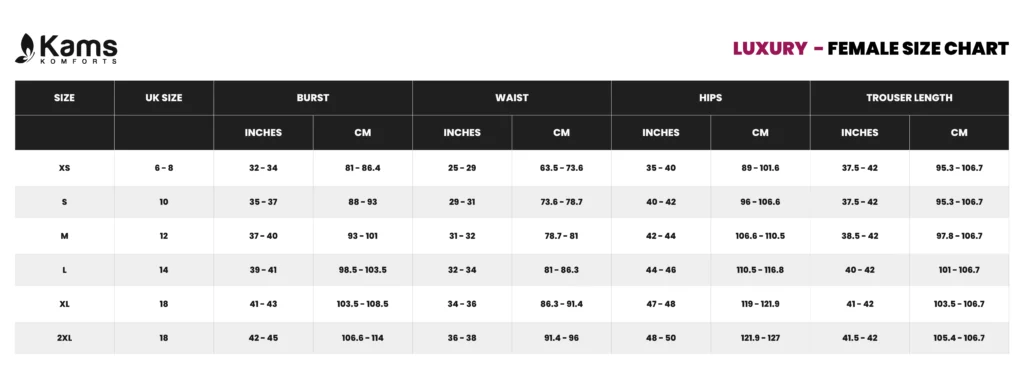The height and width of the screenshot is (369, 1024).
Task: Click the HIPS column header
Action: [711, 98]
